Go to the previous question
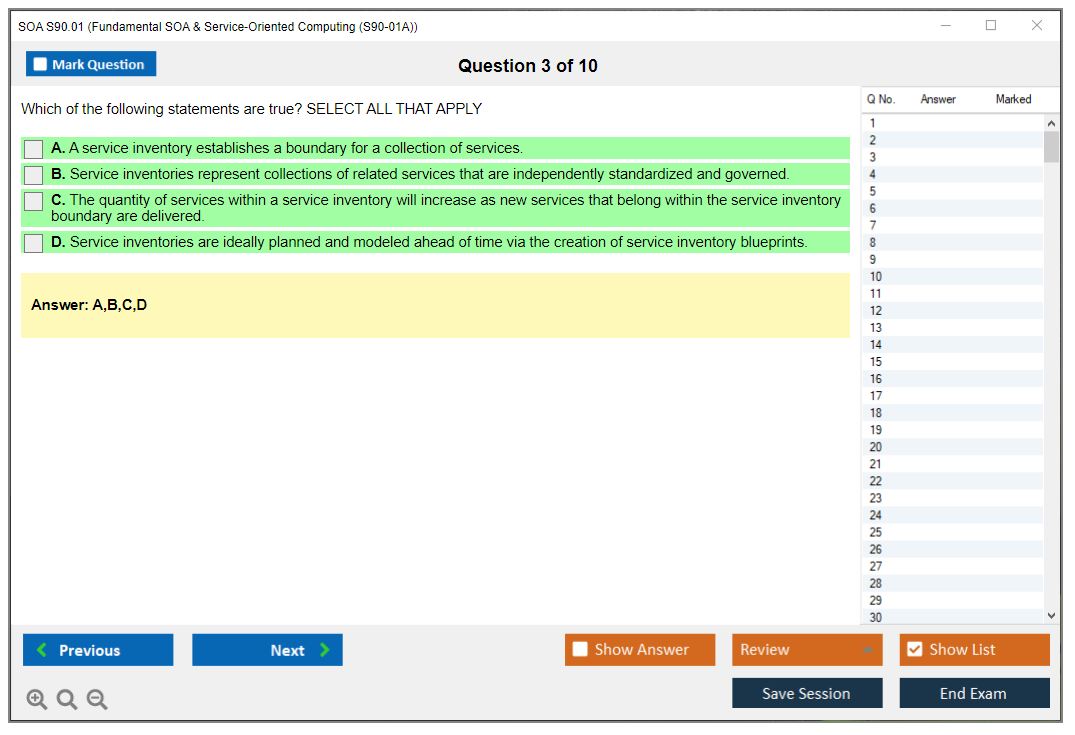This screenshot has height=735, width=1075. point(98,650)
